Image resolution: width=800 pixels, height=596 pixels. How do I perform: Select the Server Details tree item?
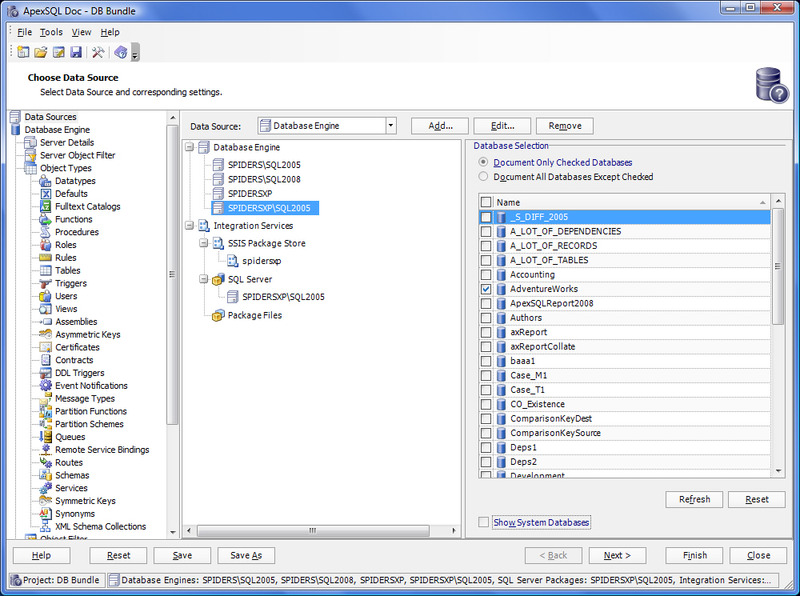67,142
